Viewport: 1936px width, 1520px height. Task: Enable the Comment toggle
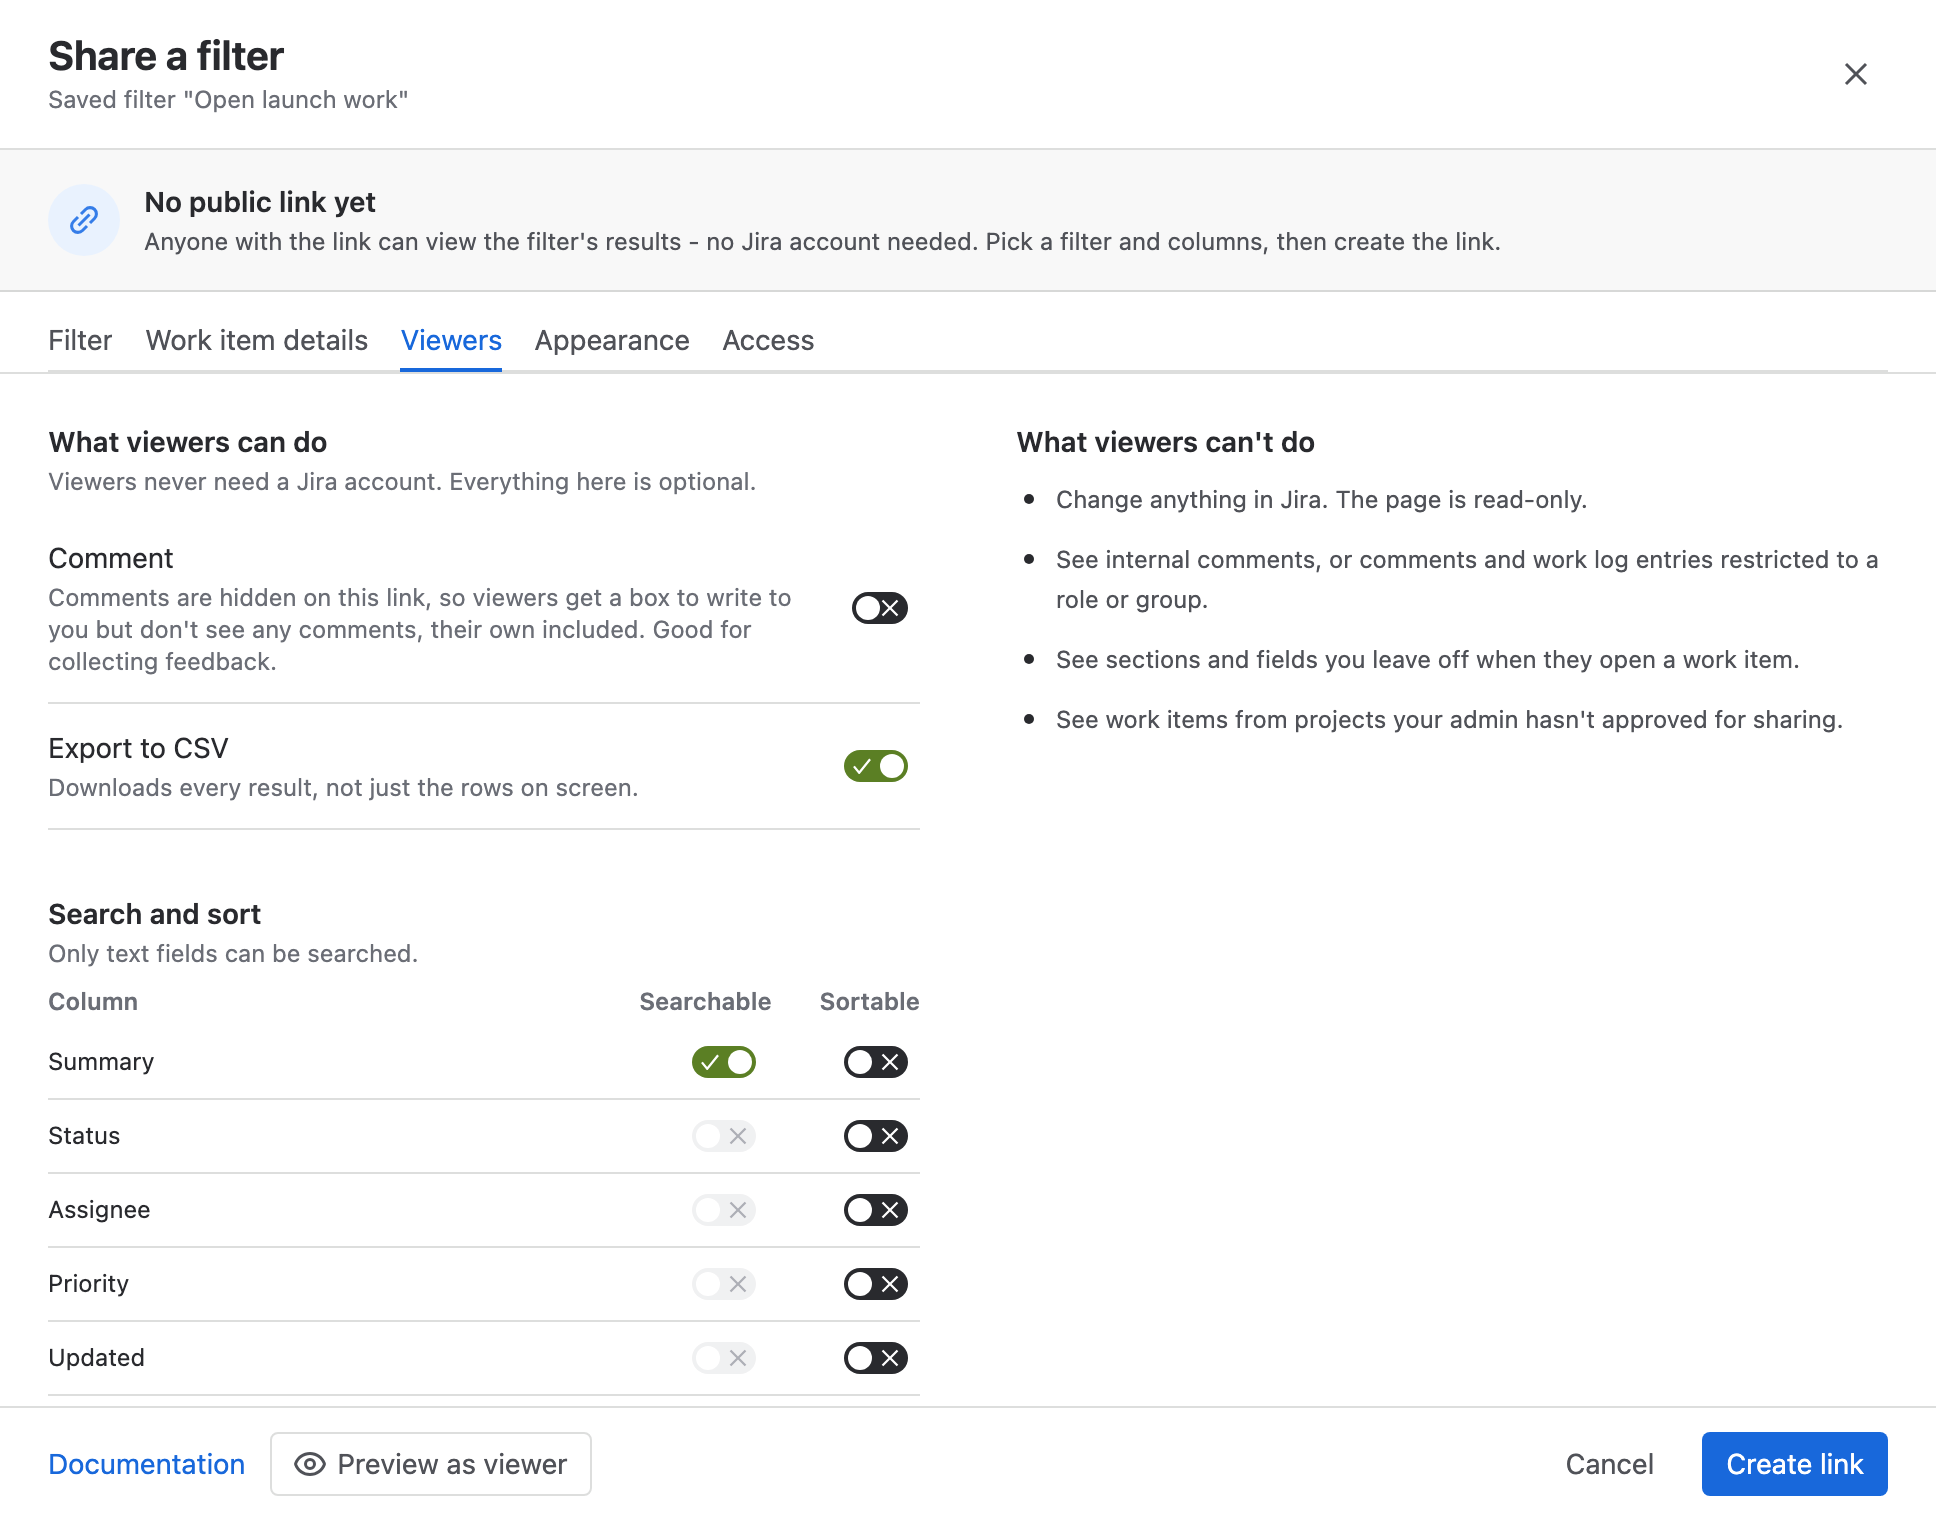point(880,608)
